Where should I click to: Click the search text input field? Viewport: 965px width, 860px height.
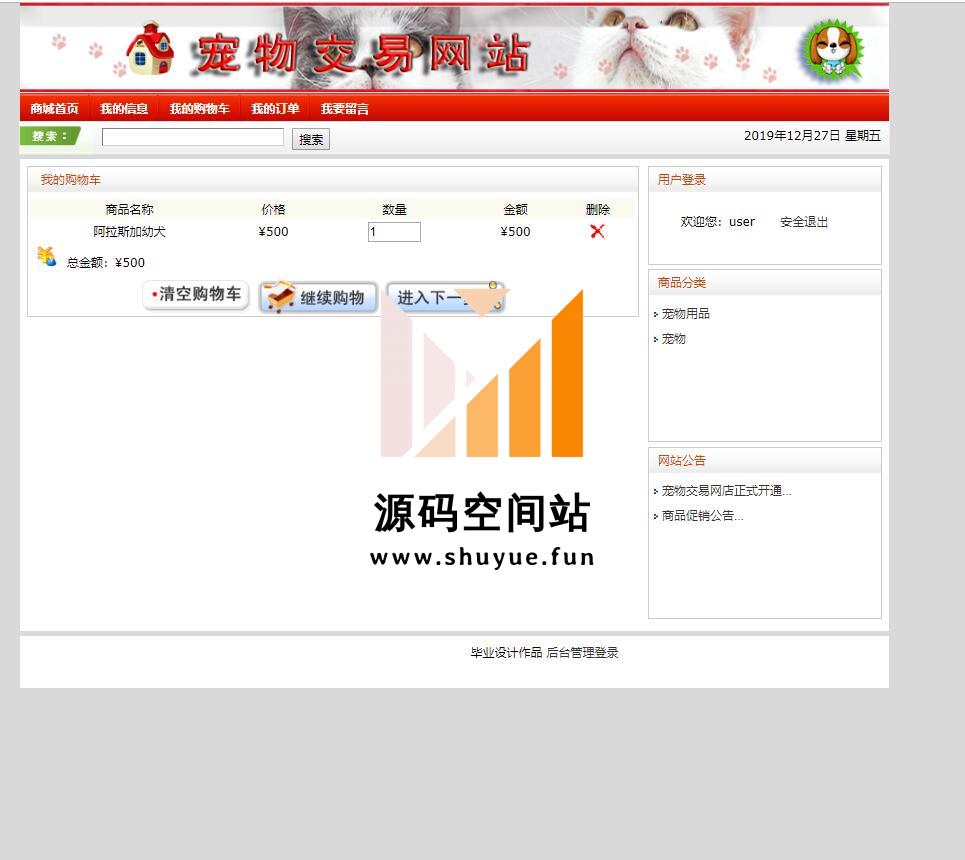click(193, 138)
